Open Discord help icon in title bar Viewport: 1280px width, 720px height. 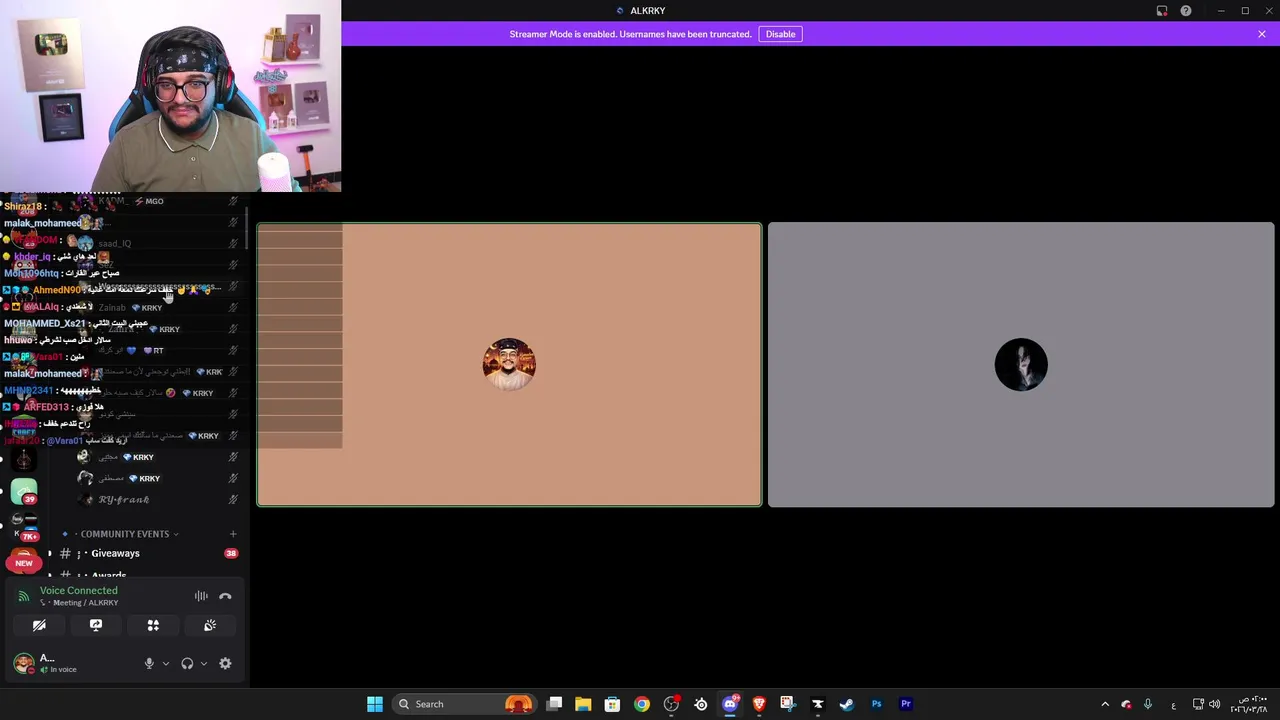click(x=1186, y=11)
